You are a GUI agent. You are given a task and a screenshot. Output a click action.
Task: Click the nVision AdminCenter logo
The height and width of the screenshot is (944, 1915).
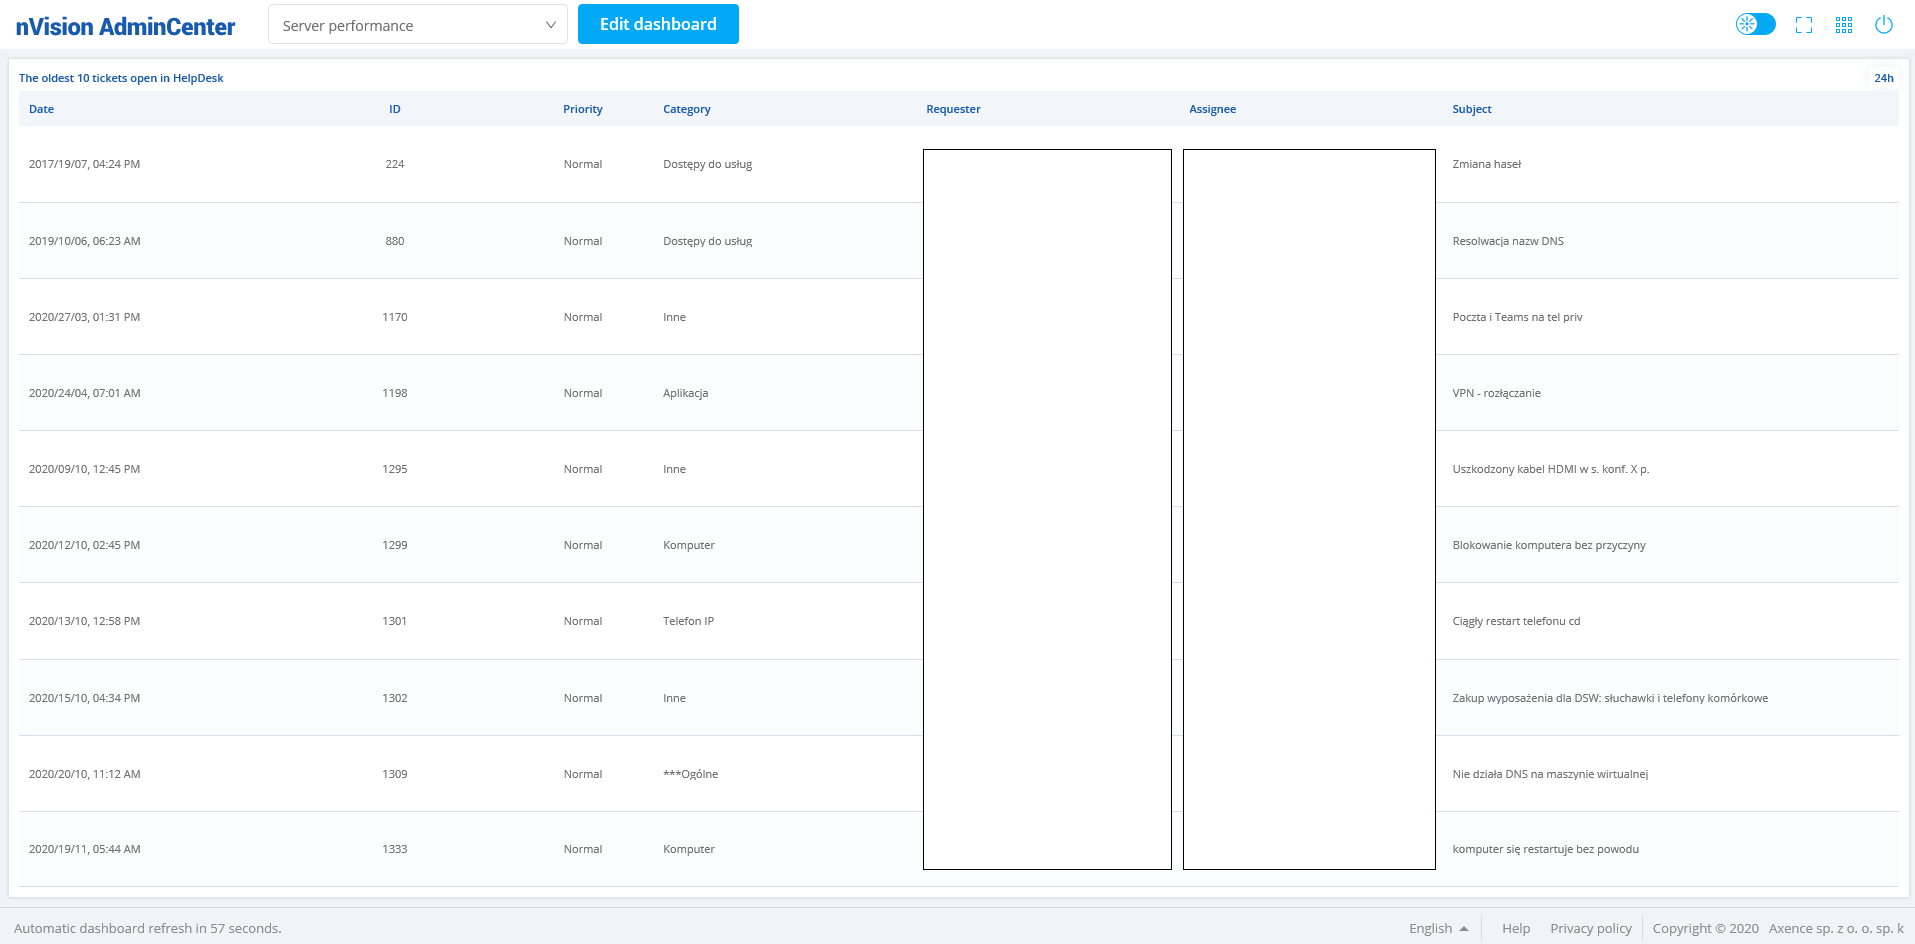tap(126, 27)
